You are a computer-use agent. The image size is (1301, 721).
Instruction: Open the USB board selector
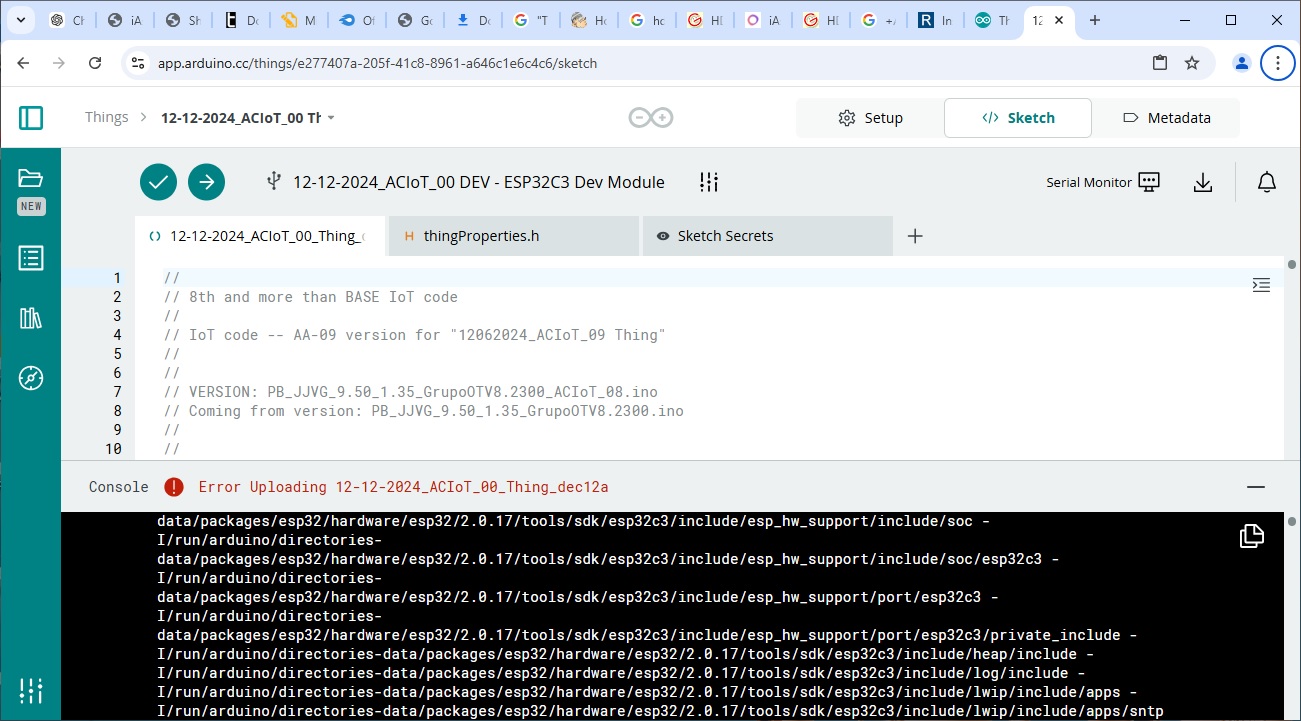pyautogui.click(x=273, y=181)
